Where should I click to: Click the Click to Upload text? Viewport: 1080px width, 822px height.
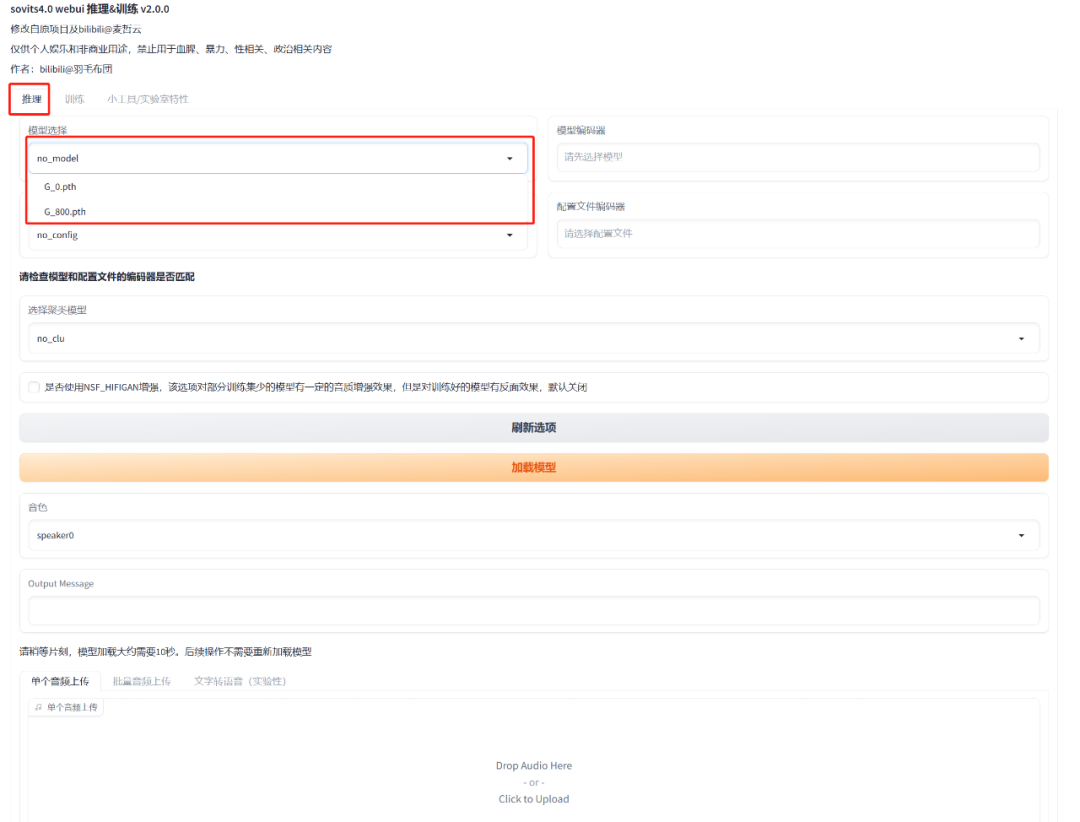[534, 799]
